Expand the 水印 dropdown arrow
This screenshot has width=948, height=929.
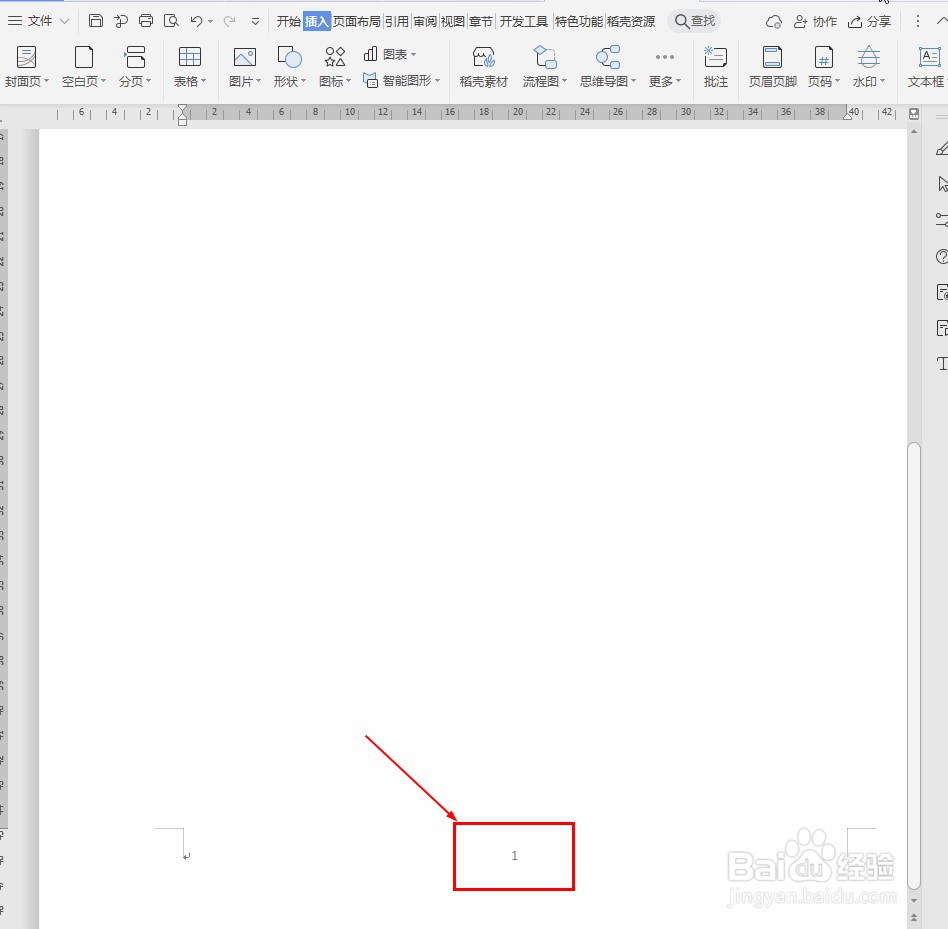(882, 80)
